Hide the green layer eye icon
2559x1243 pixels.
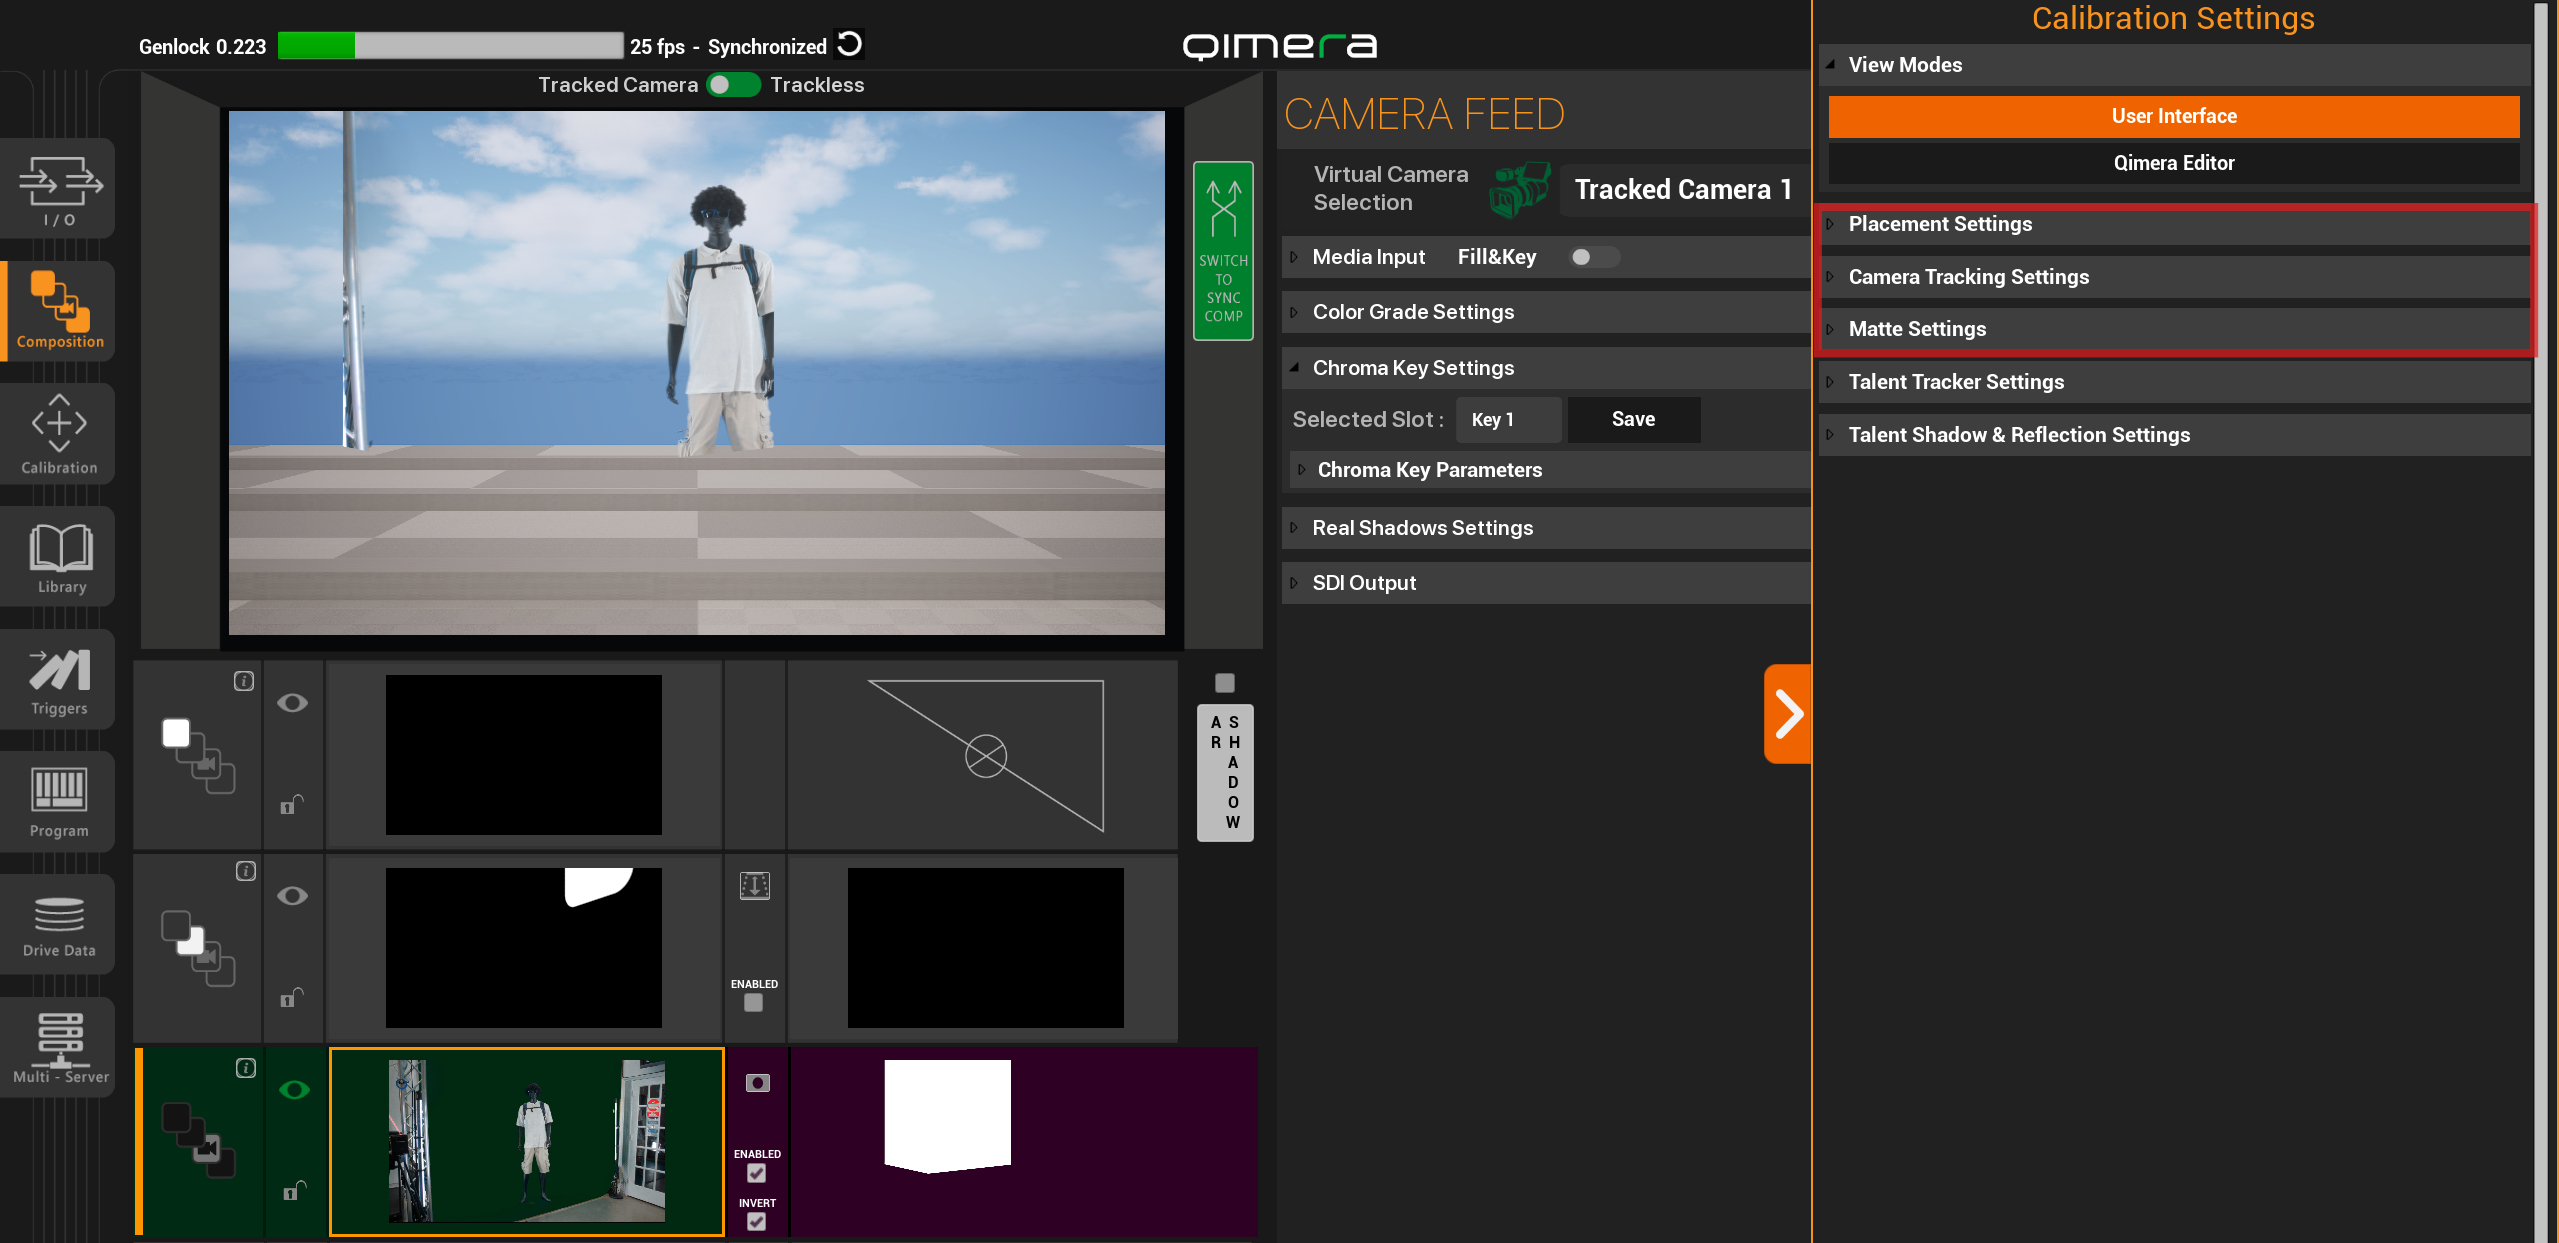point(294,1090)
